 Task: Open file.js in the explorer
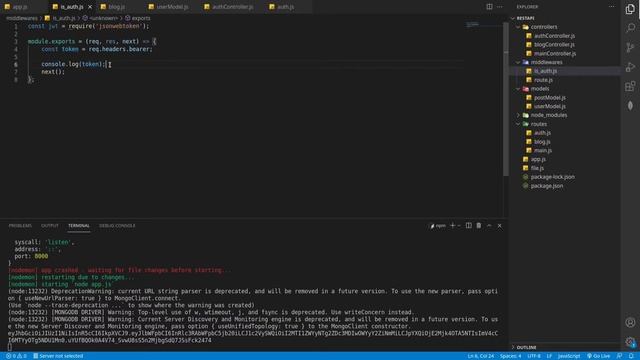tap(537, 168)
